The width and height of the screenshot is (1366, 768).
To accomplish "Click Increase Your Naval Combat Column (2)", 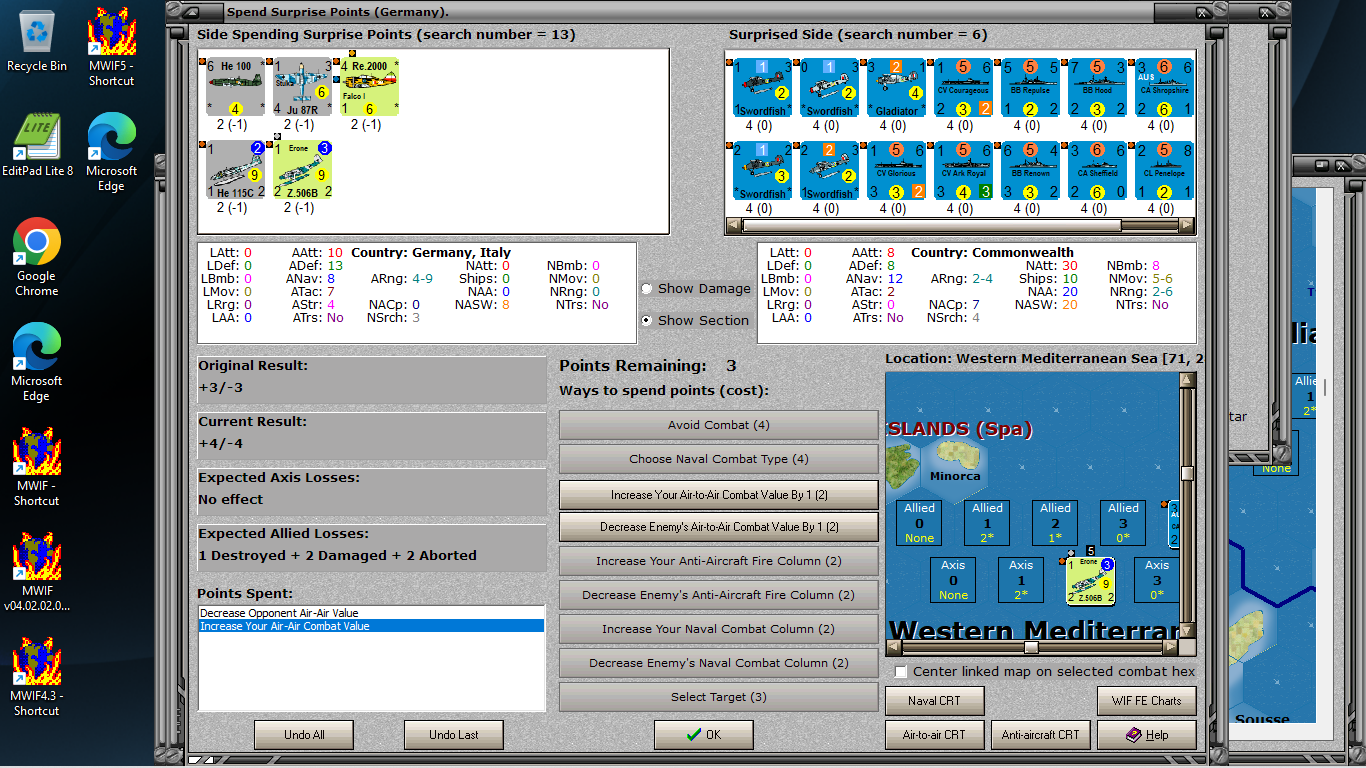I will pos(718,629).
